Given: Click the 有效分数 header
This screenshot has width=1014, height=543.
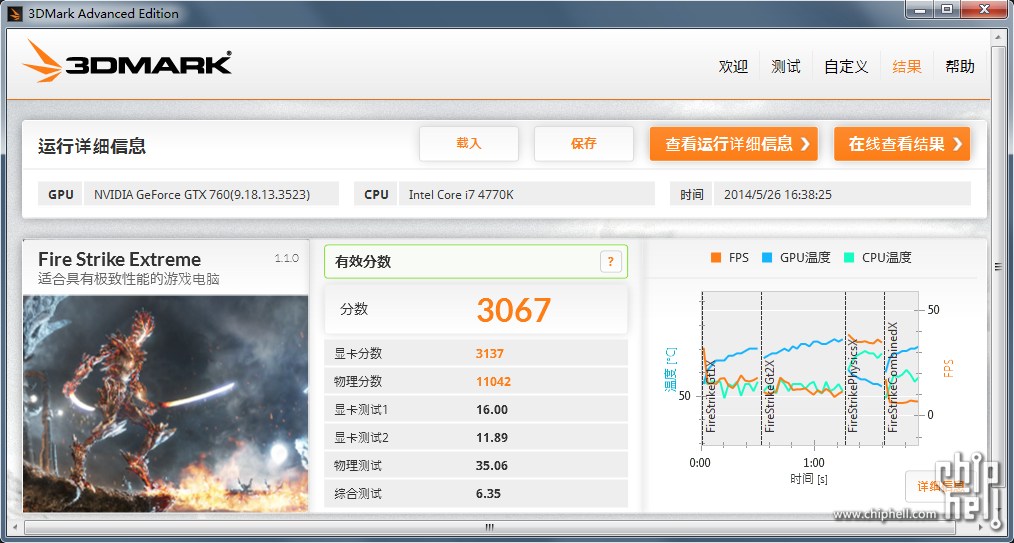Looking at the screenshot, I should click(363, 262).
